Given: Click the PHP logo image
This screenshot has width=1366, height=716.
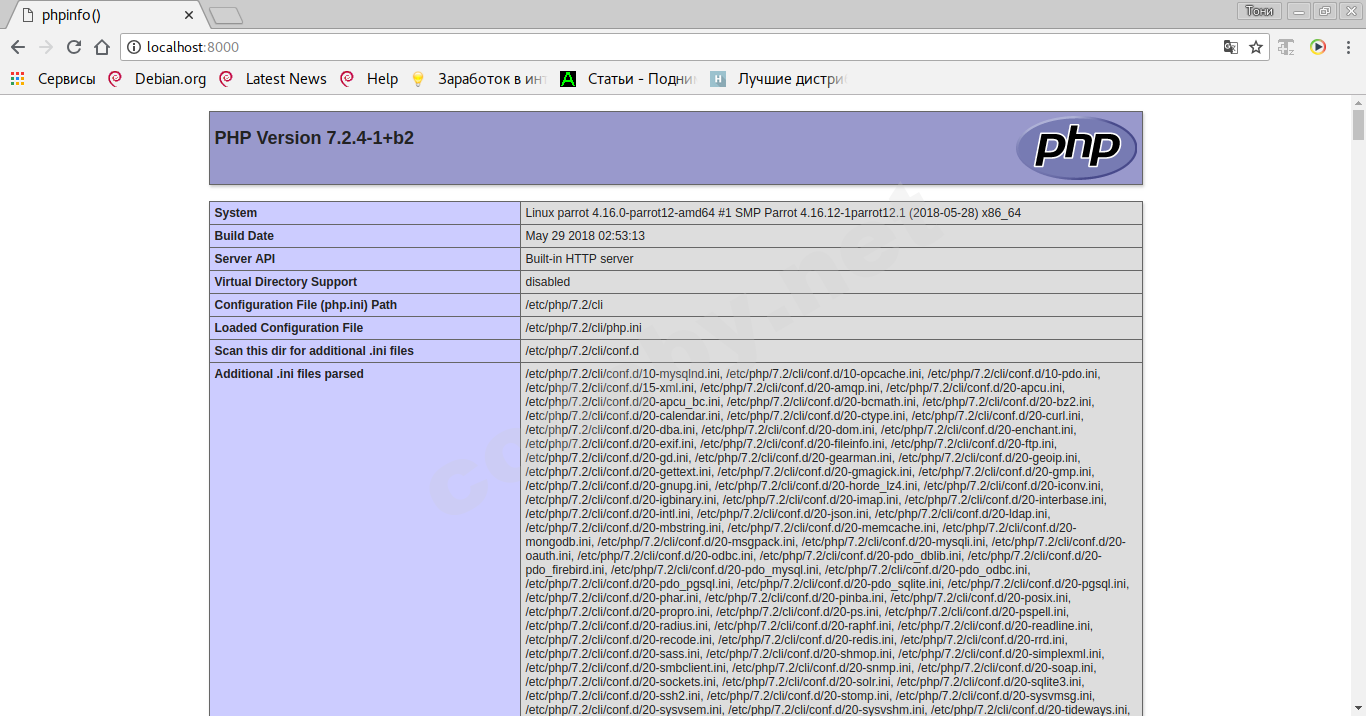Looking at the screenshot, I should click(x=1076, y=148).
